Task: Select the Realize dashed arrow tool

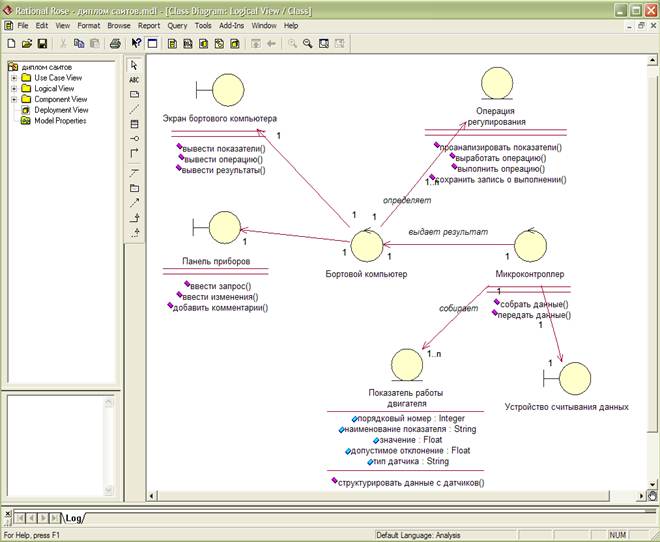Action: click(x=134, y=232)
